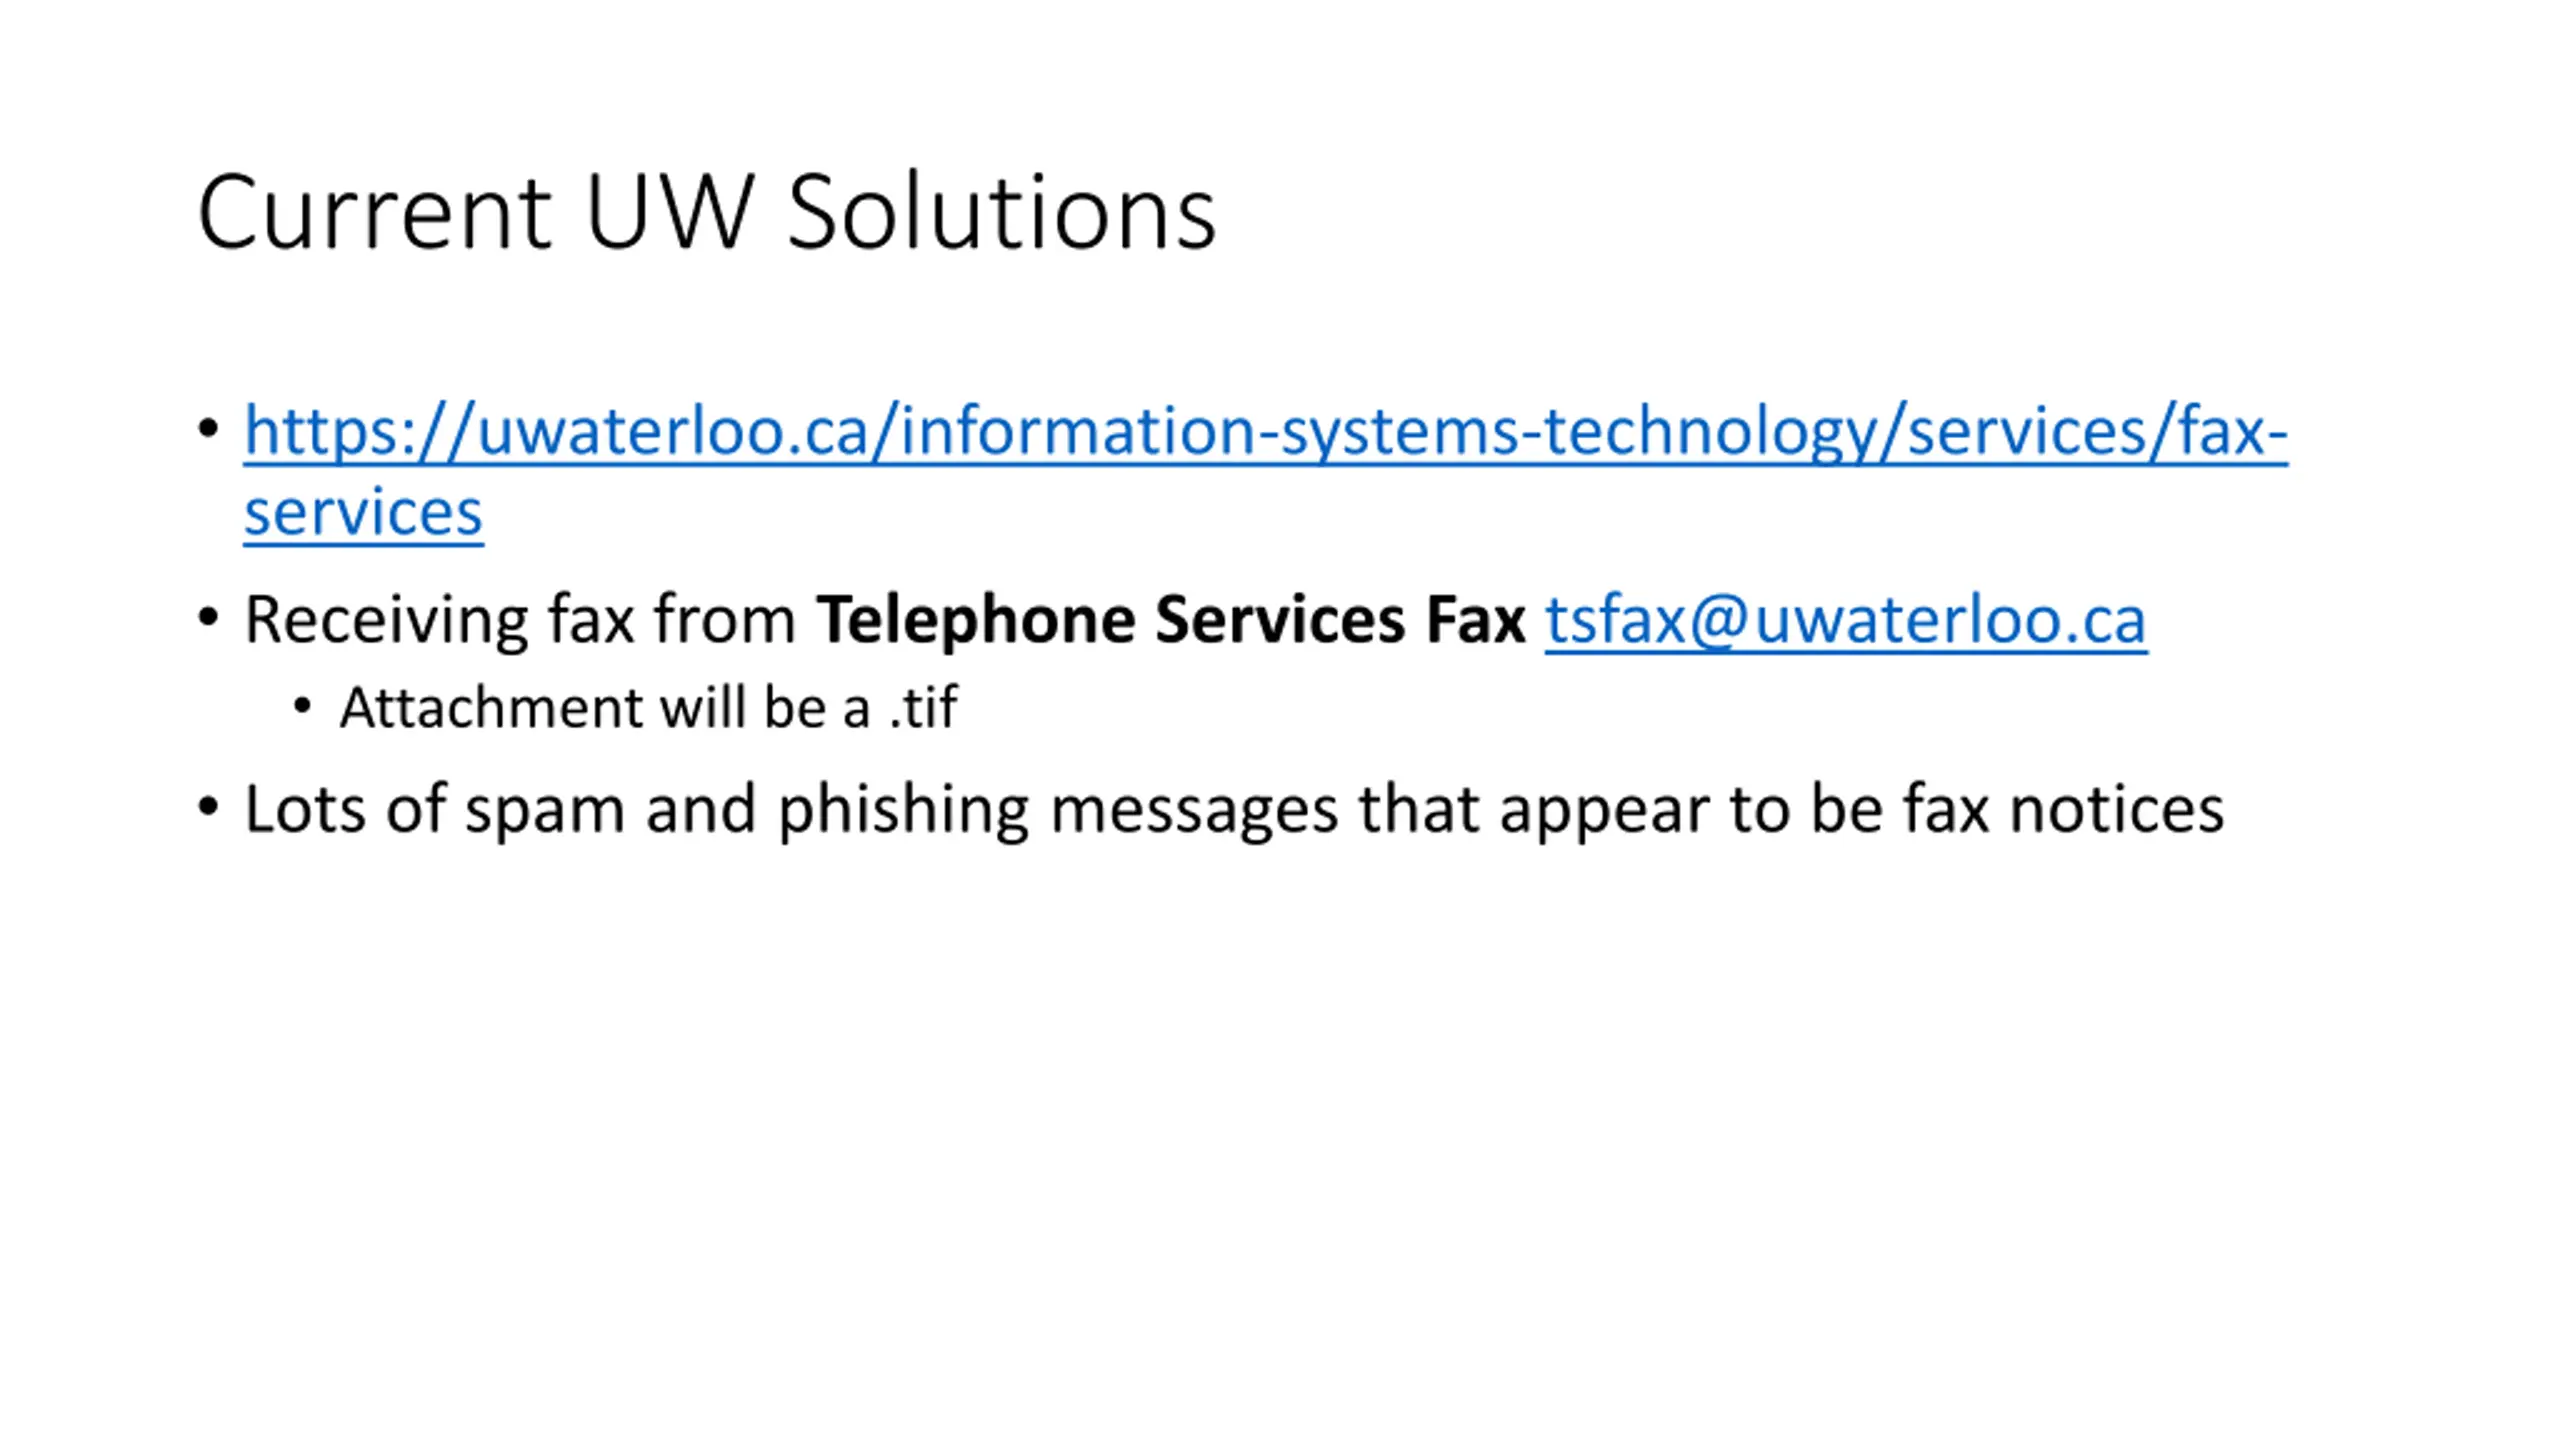
Task: Click the bullet marker before "Receiving fax"
Action: coord(208,618)
